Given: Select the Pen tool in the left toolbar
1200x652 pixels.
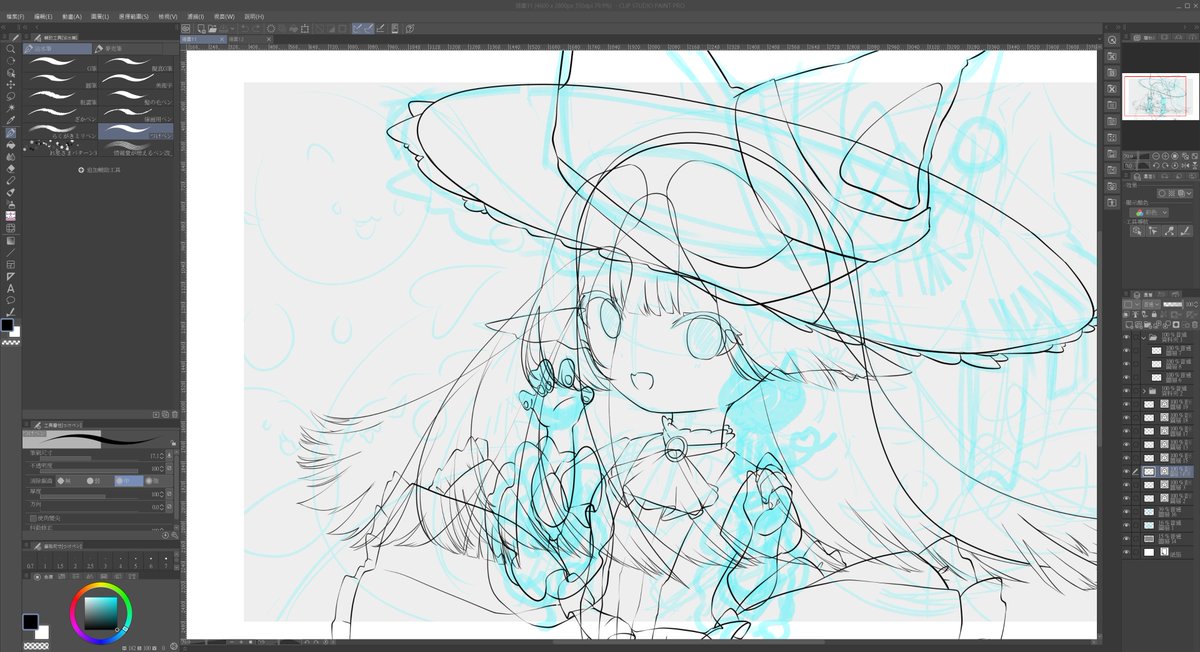Looking at the screenshot, I should pos(10,131).
